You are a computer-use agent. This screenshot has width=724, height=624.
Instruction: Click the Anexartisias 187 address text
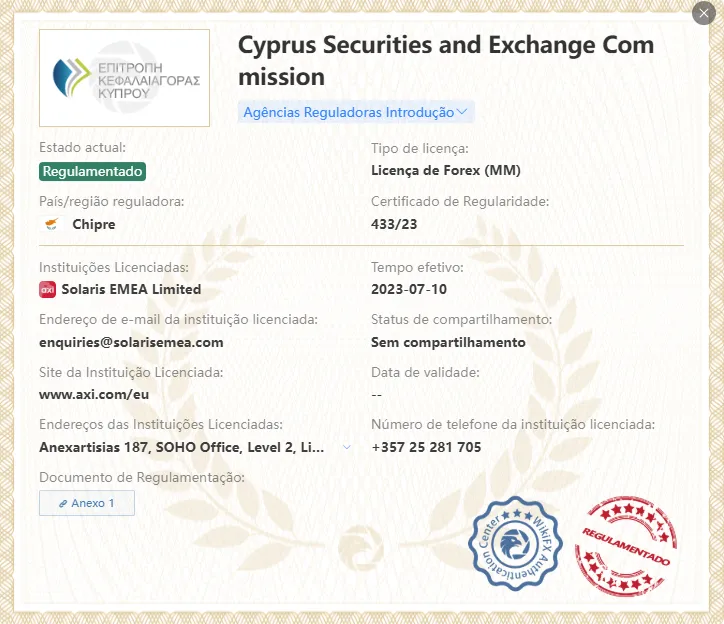[181, 447]
